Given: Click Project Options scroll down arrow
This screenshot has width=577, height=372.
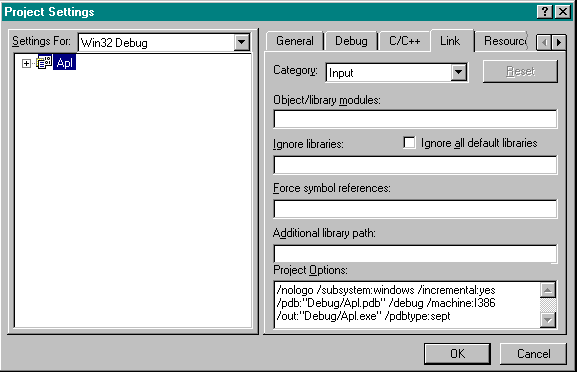Looking at the screenshot, I should point(548,320).
